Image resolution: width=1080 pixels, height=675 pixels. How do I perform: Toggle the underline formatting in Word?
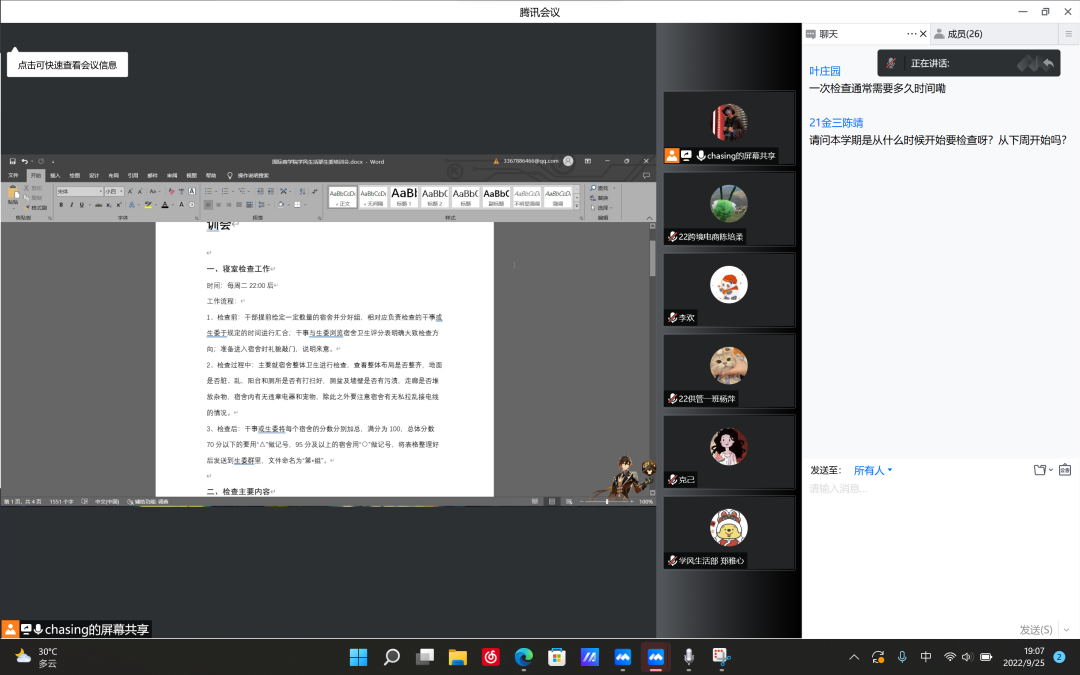pos(81,205)
